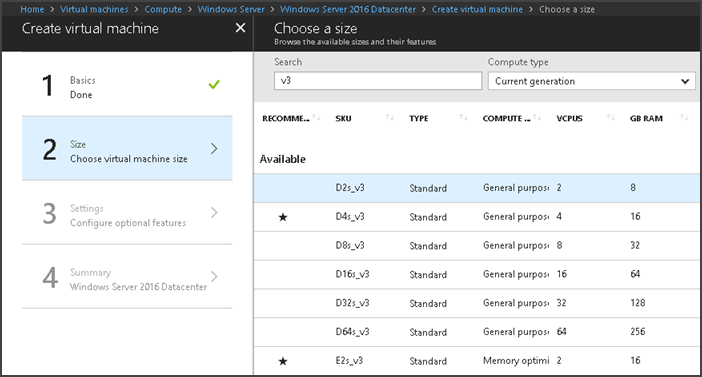Screen dimensions: 702x377
Task: Expand the Settings step chevron
Action: [x=214, y=213]
